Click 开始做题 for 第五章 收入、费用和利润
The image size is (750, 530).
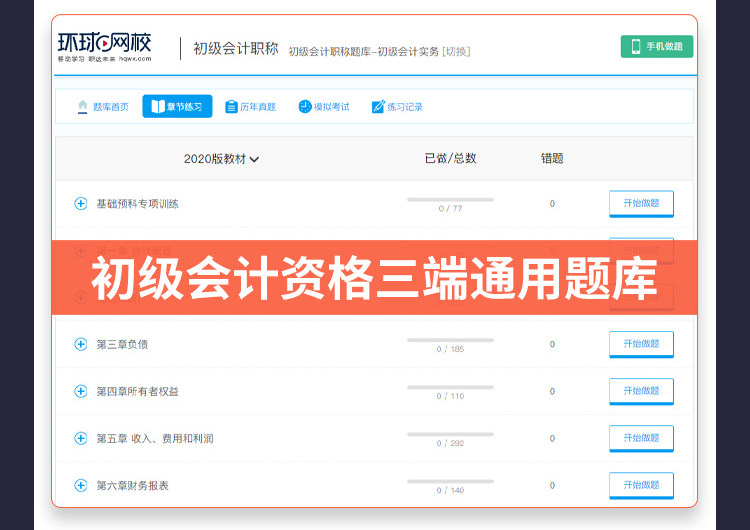(x=641, y=438)
